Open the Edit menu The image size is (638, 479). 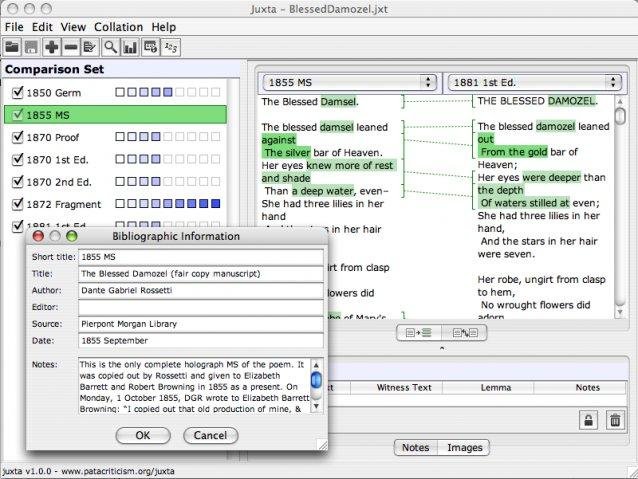pos(42,27)
